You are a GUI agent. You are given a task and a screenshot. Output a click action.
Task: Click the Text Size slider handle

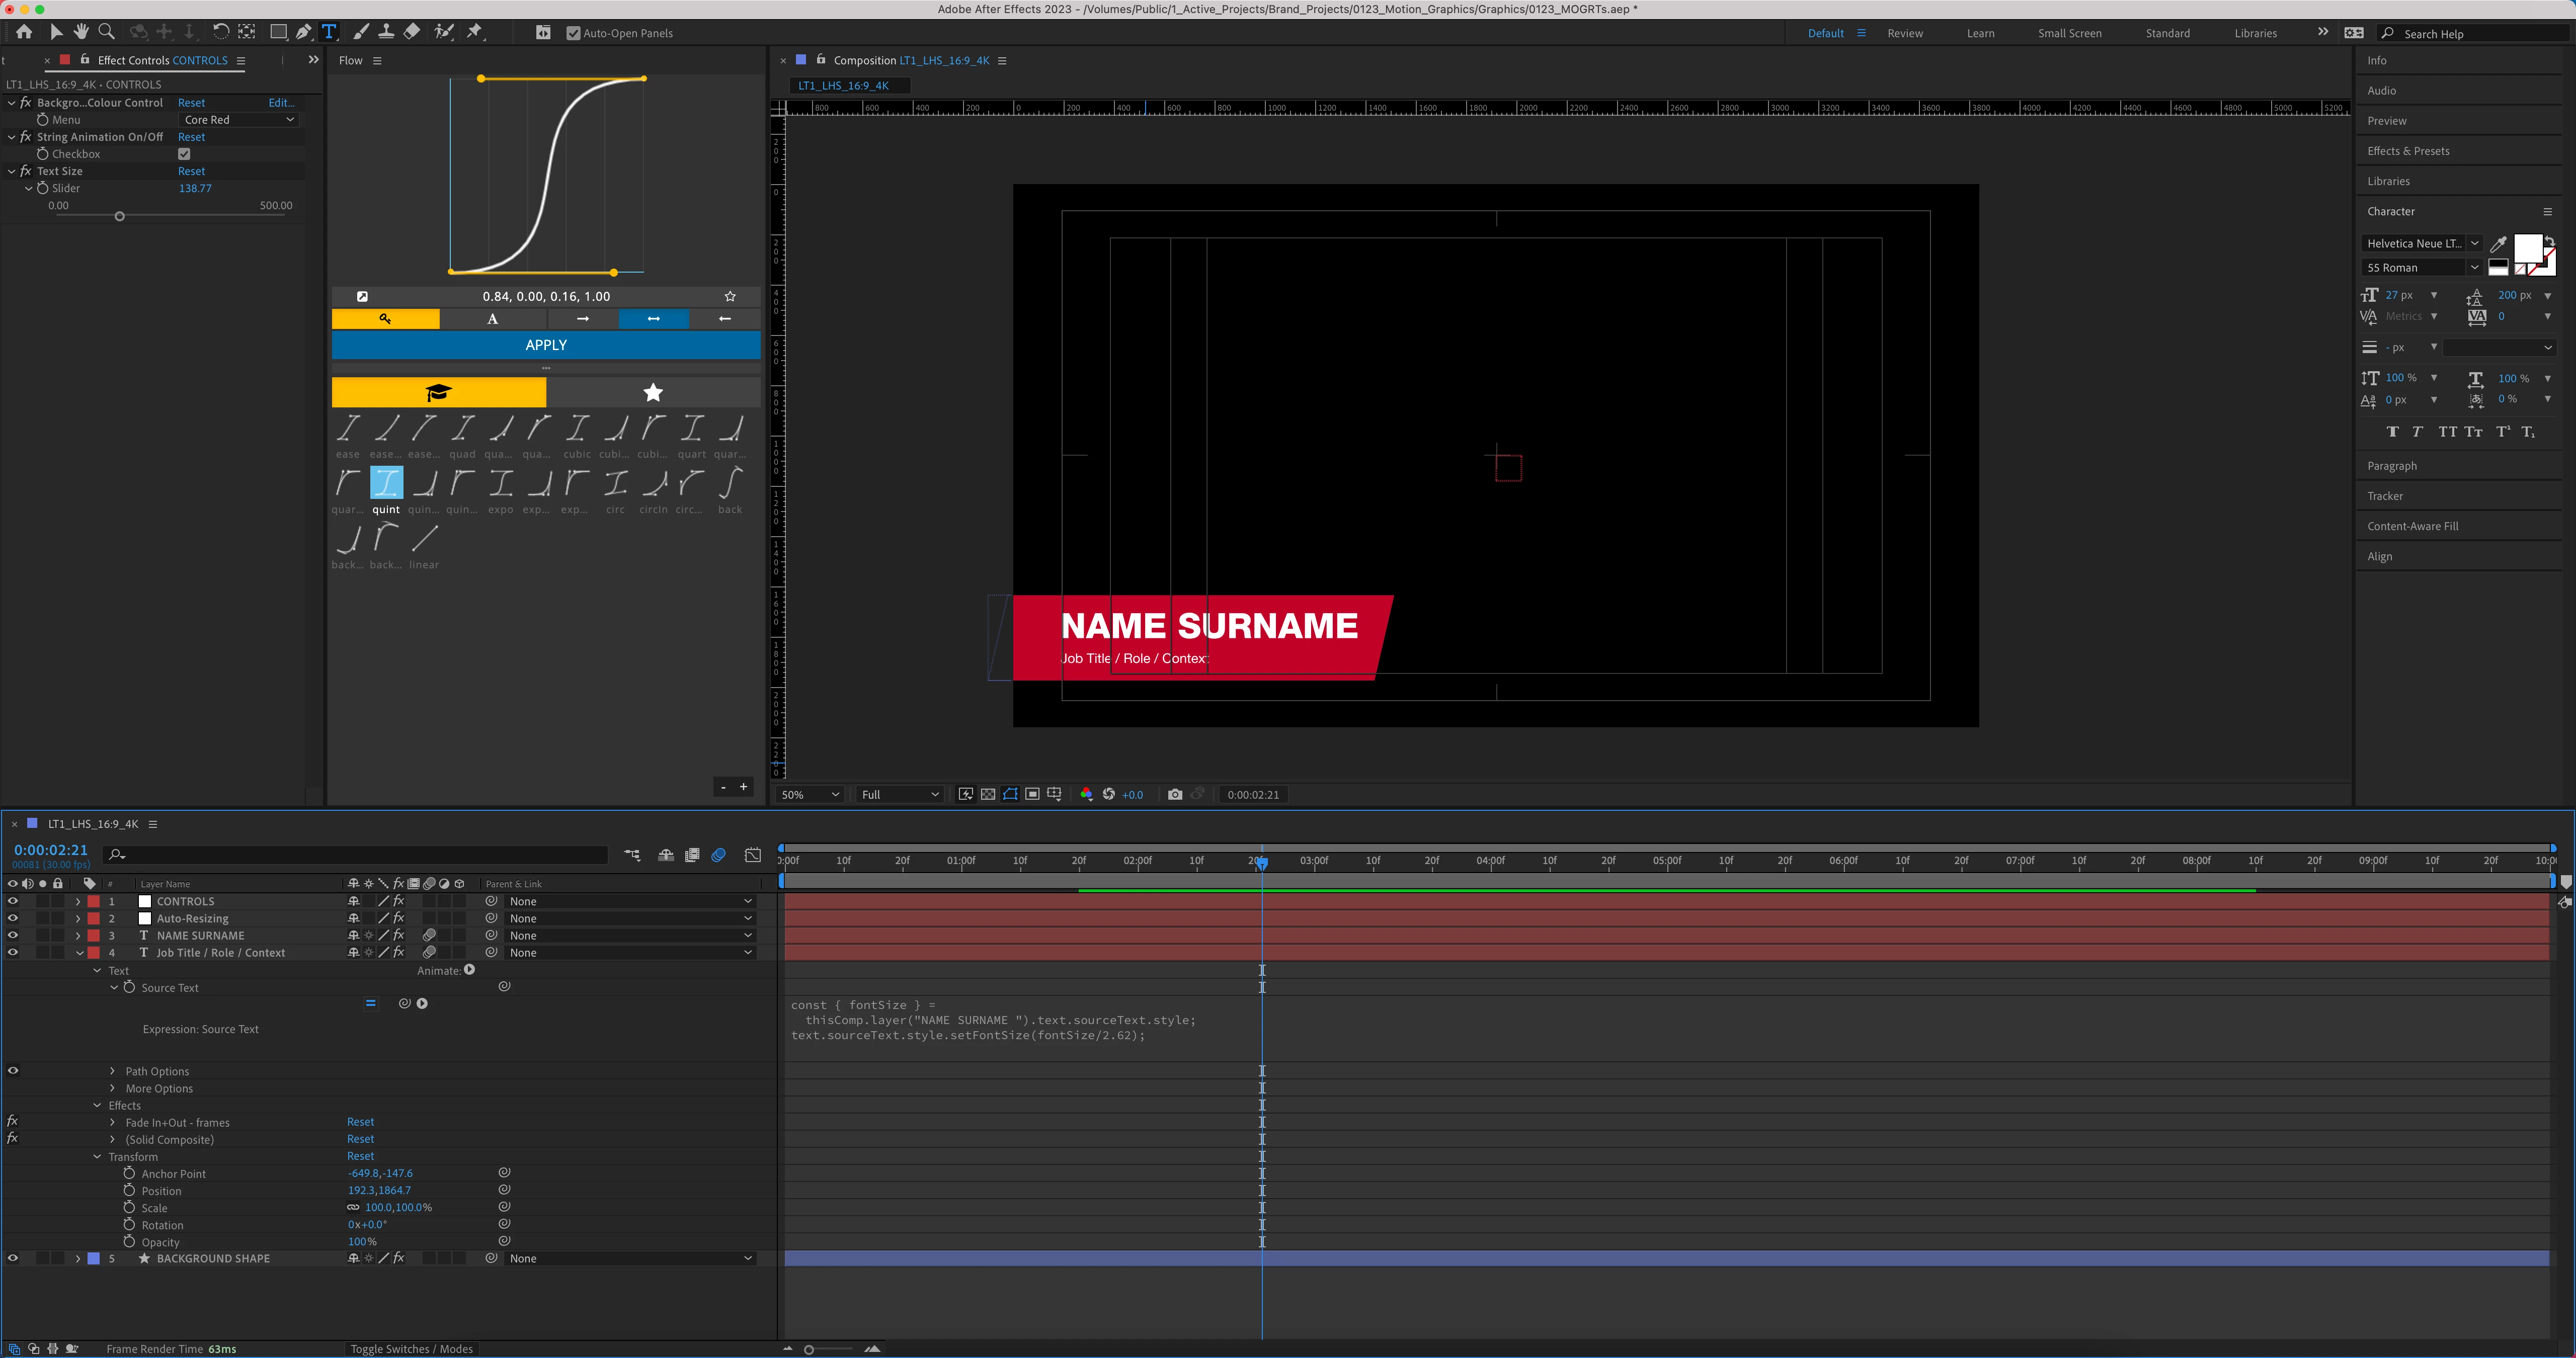[120, 216]
